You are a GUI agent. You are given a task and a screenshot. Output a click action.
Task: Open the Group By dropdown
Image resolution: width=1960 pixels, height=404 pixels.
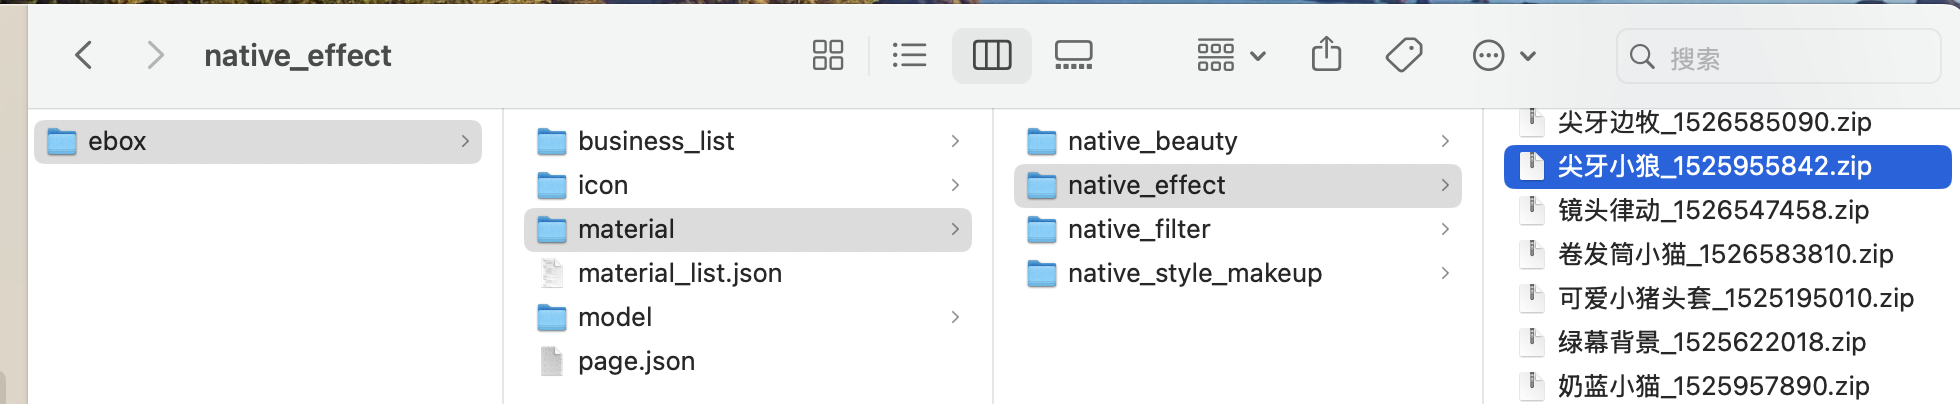tap(1231, 55)
